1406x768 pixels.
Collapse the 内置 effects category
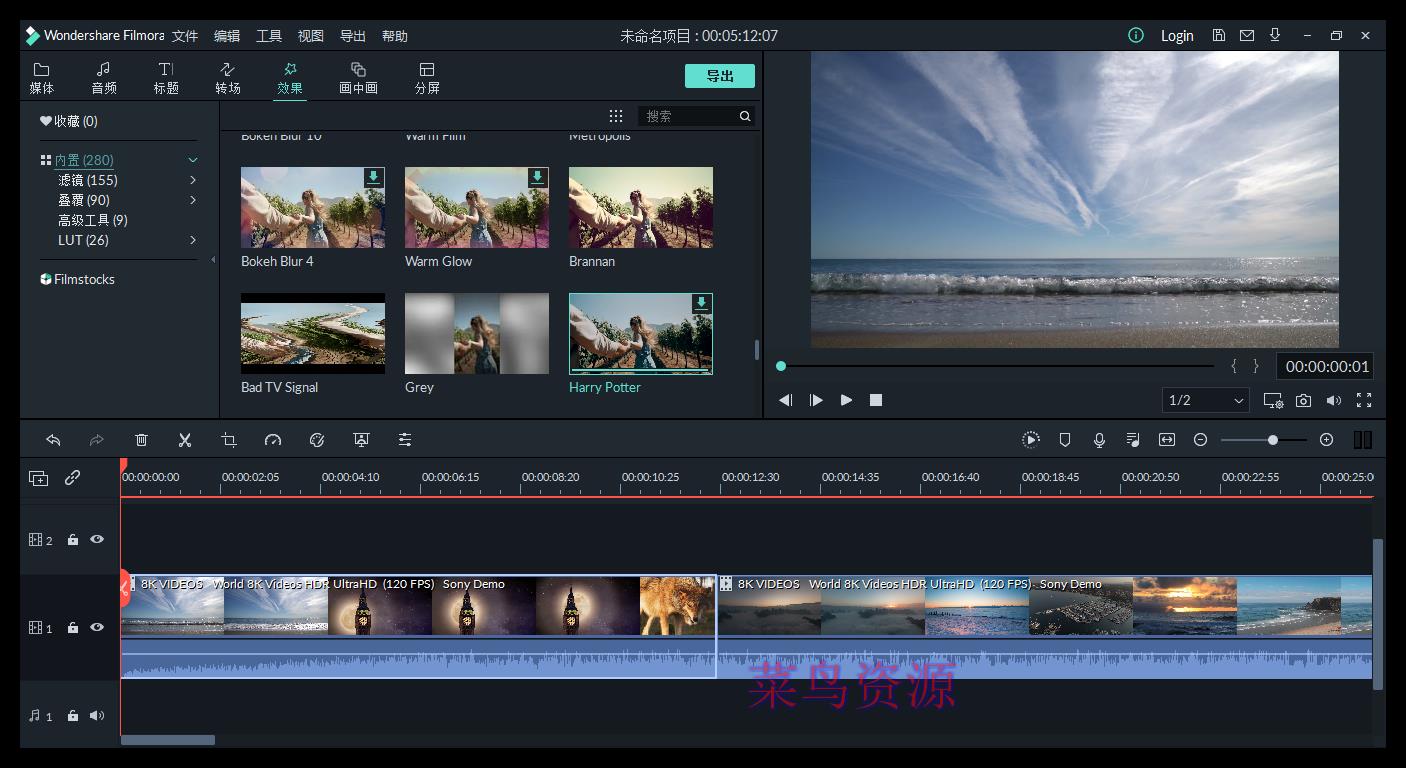192,159
